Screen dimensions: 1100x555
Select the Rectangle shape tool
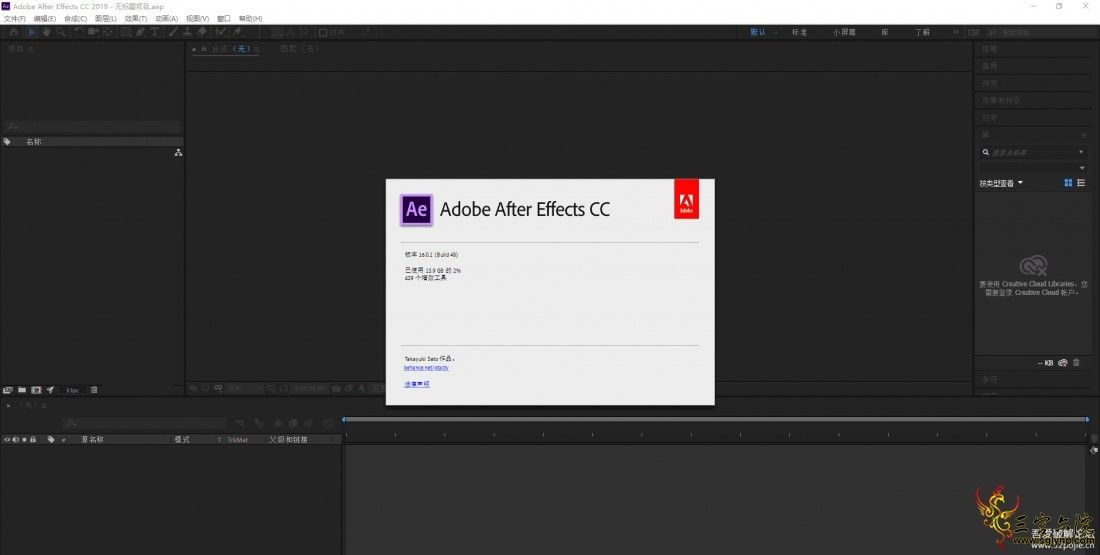point(126,32)
